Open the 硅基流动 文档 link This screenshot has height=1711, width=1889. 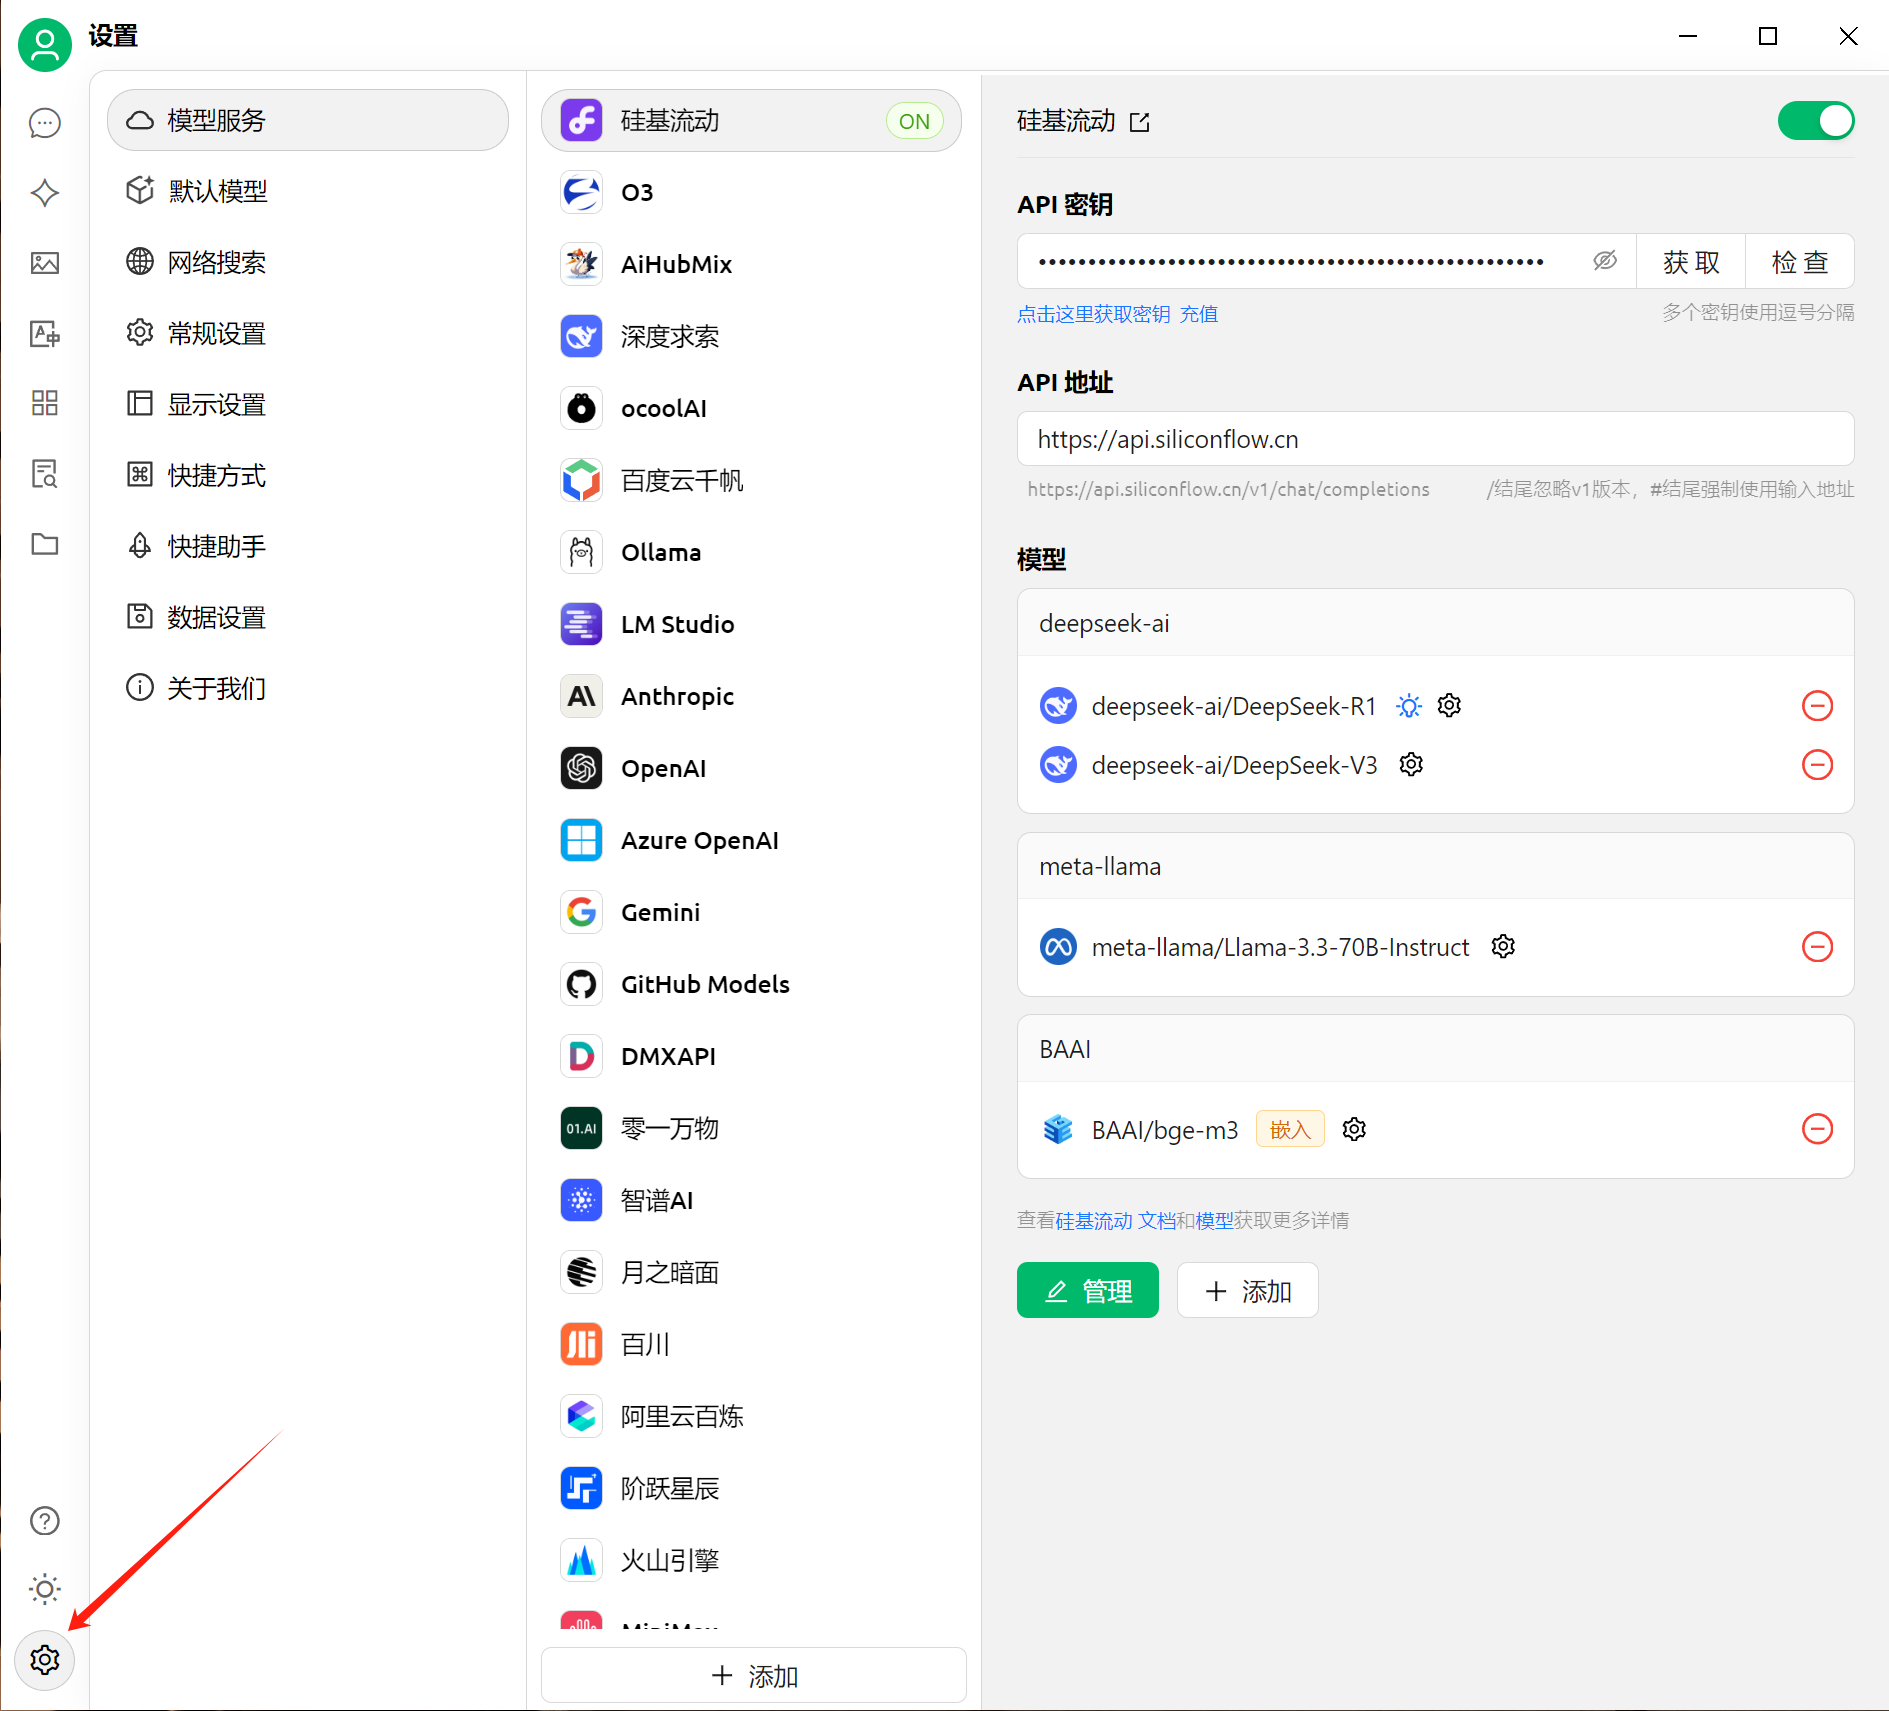pos(1115,1220)
